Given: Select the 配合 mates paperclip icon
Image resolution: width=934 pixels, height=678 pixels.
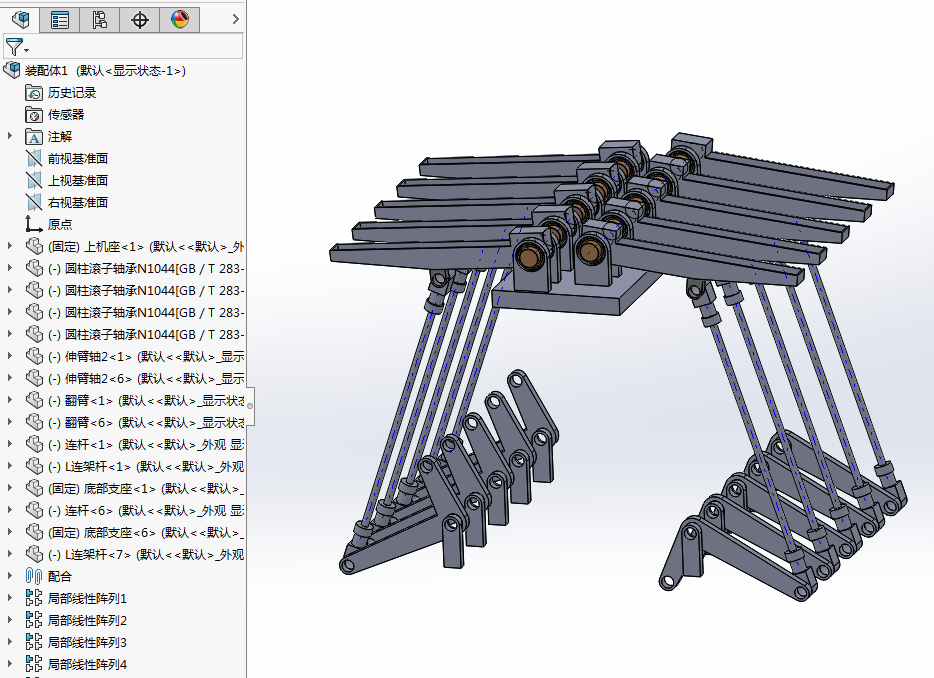Looking at the screenshot, I should (x=34, y=576).
